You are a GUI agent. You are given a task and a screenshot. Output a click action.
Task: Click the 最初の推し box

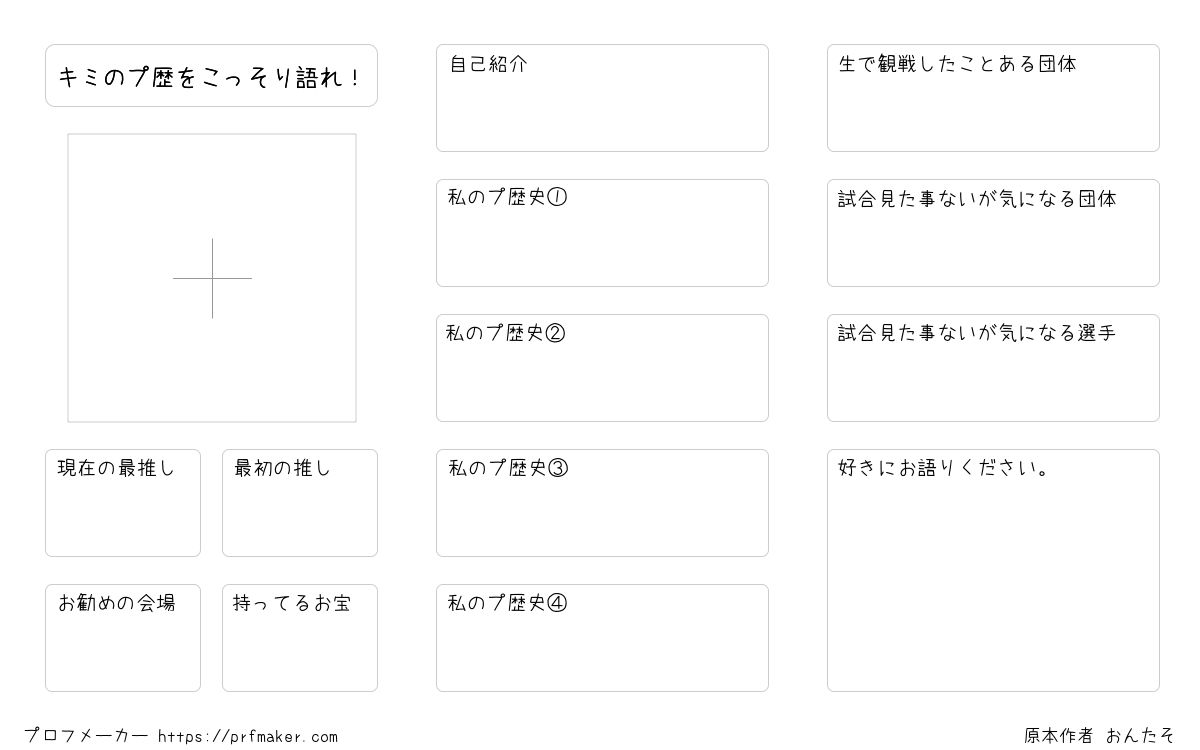(x=300, y=503)
